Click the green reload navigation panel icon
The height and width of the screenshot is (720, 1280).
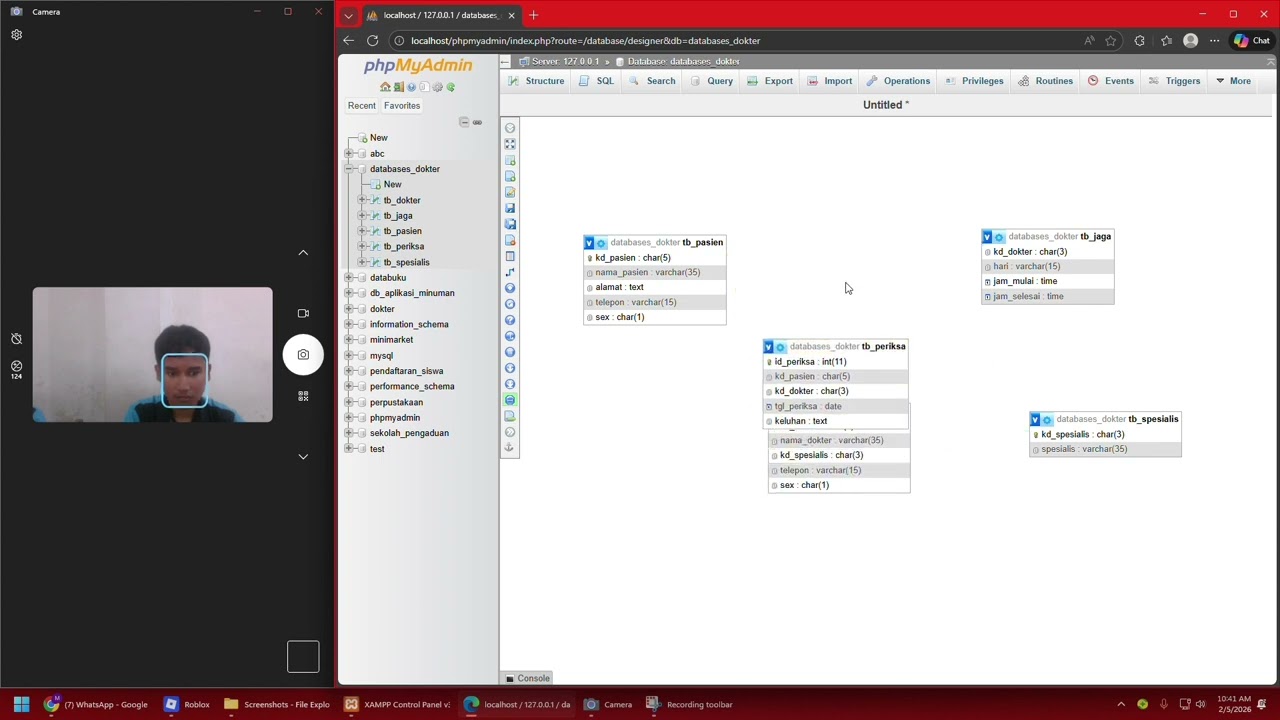tap(450, 87)
